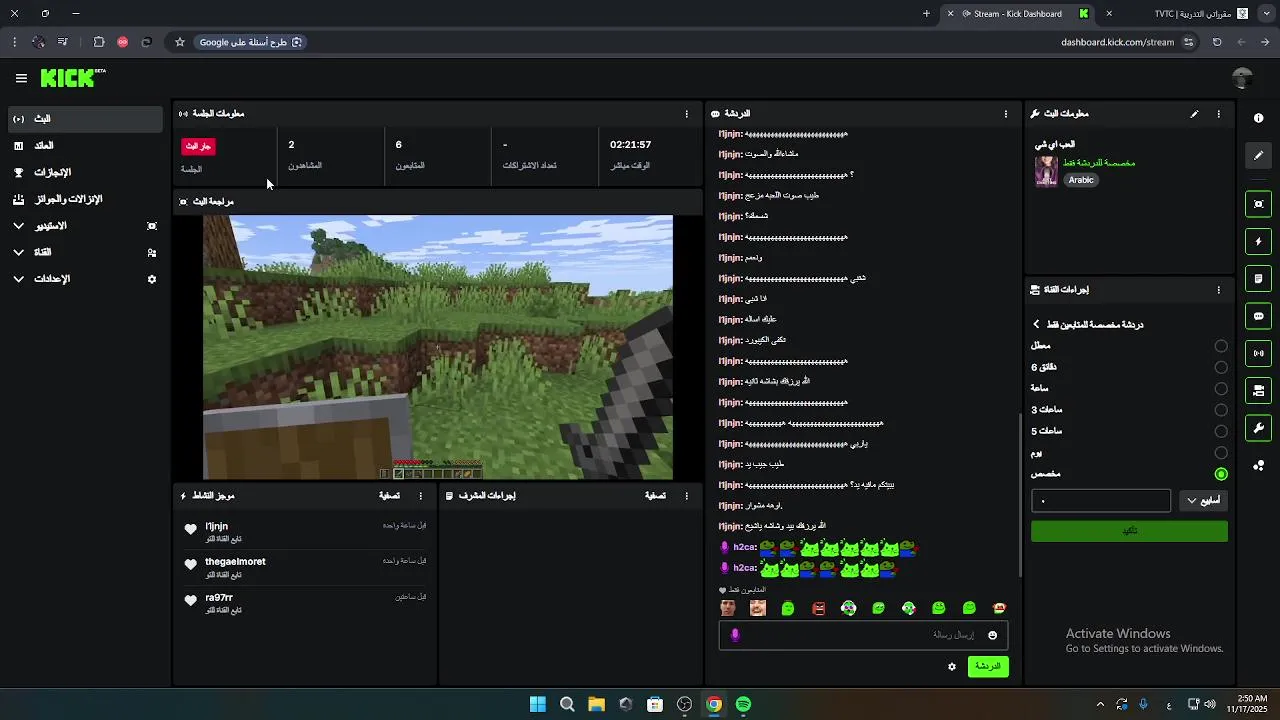
Task: Switch to the Stream - Kick Dashboard browser tab
Action: 1018,14
